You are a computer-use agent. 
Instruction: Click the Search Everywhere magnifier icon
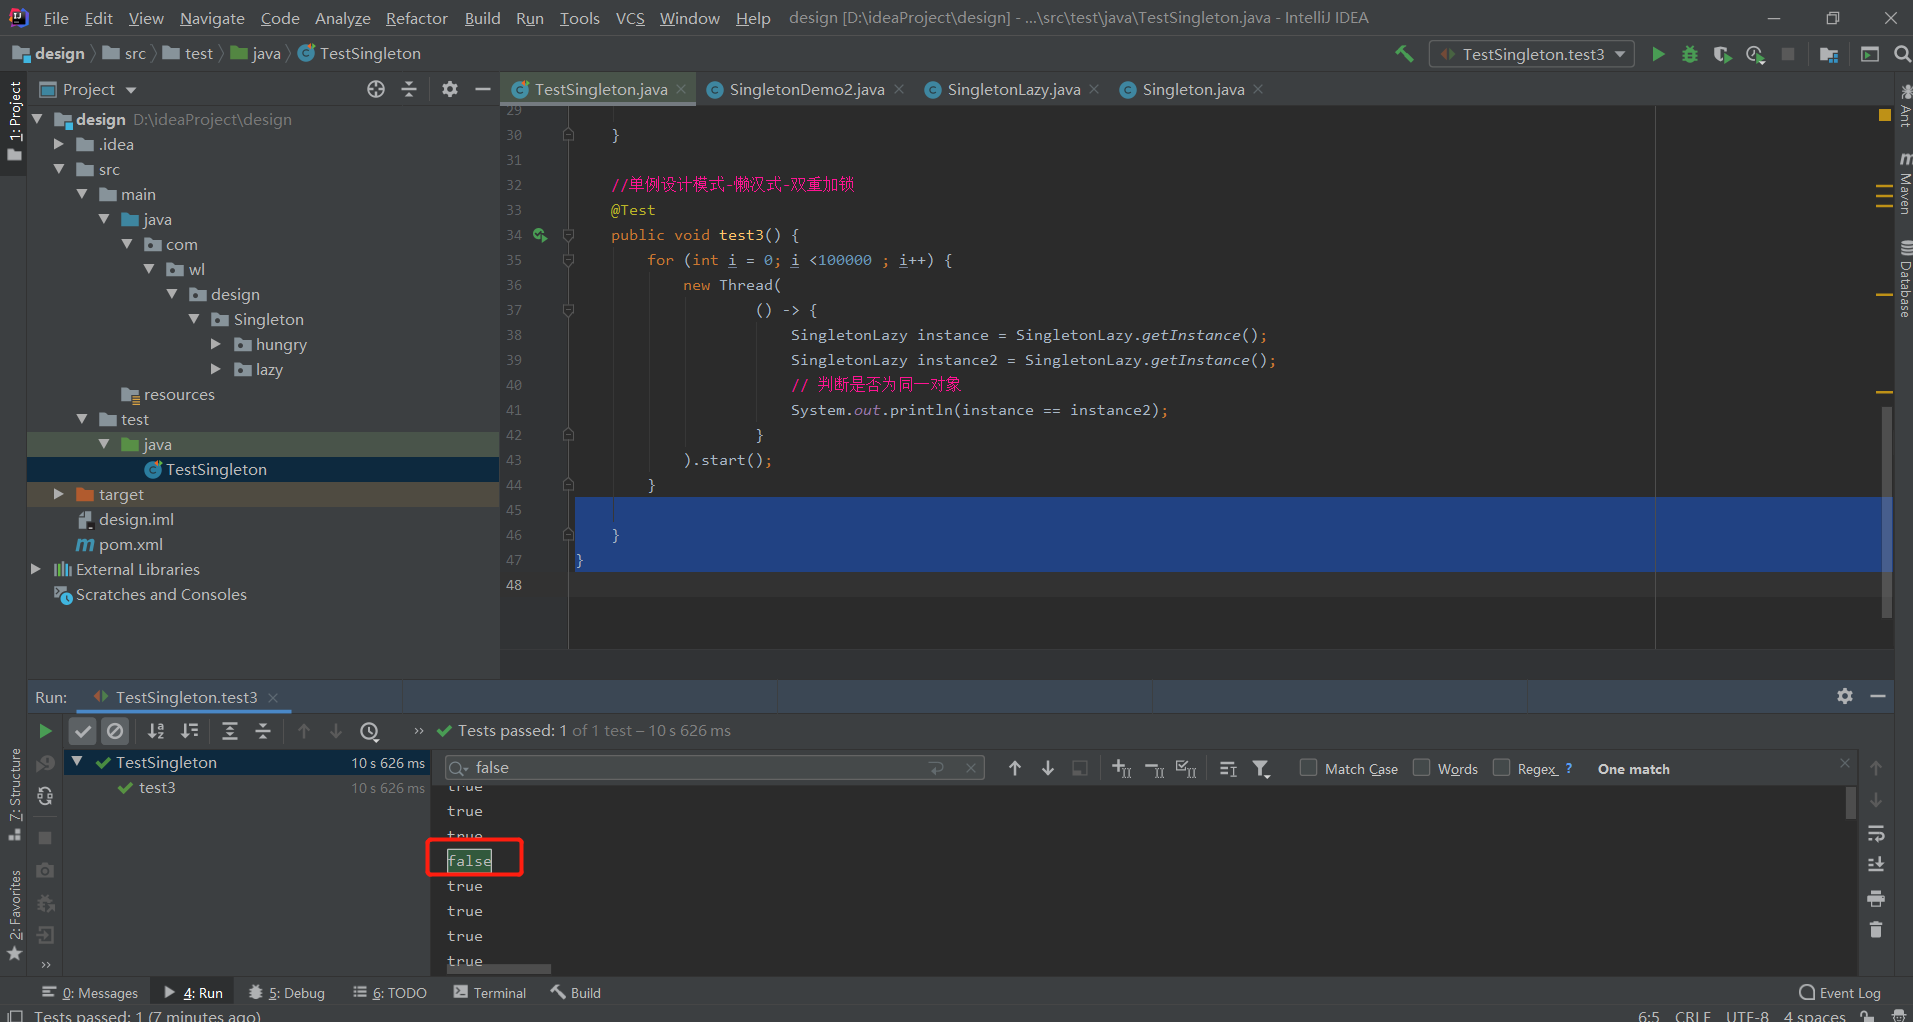tap(1902, 54)
